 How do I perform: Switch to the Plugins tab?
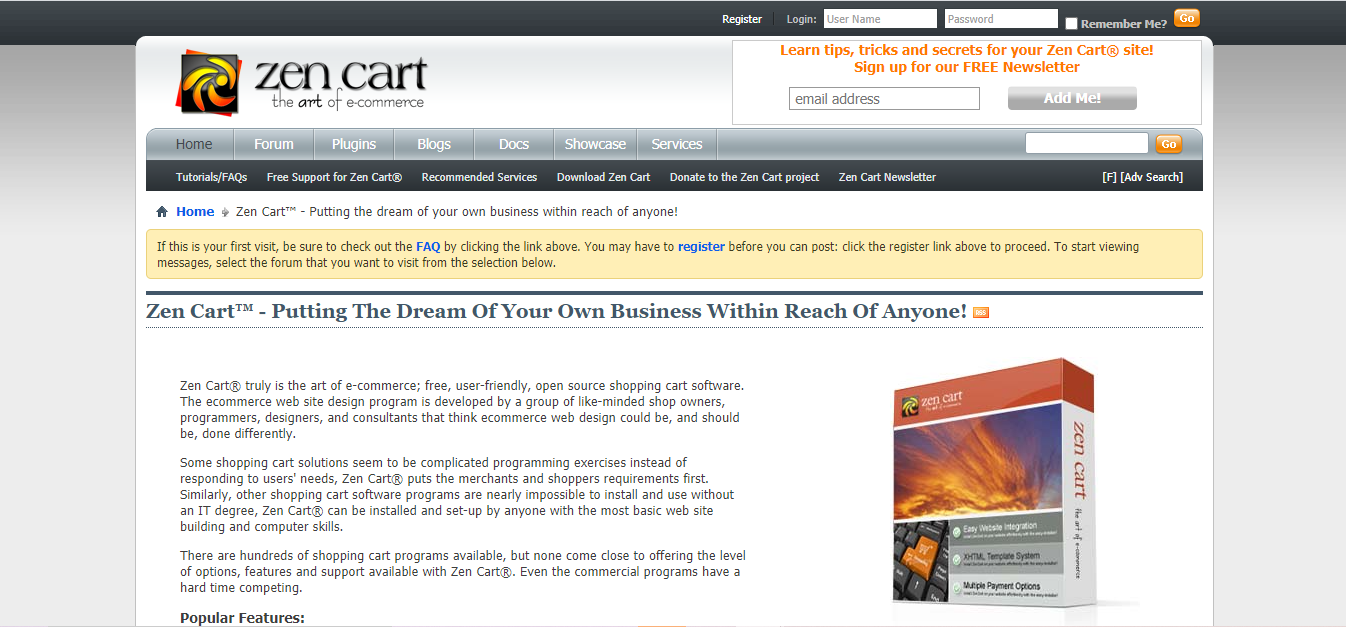pos(354,144)
